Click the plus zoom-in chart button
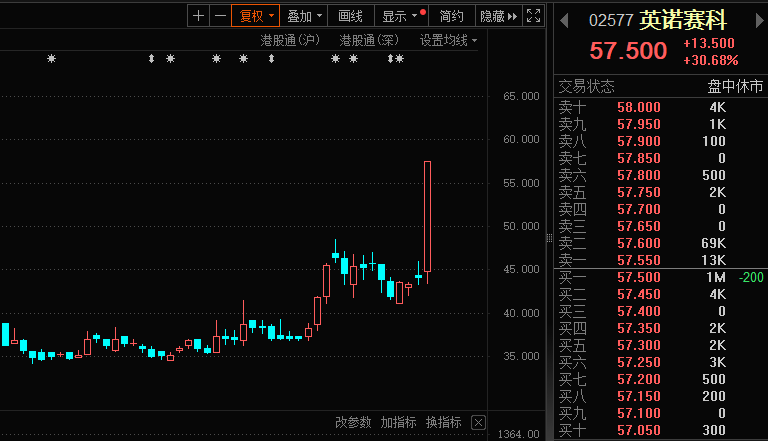 click(198, 16)
